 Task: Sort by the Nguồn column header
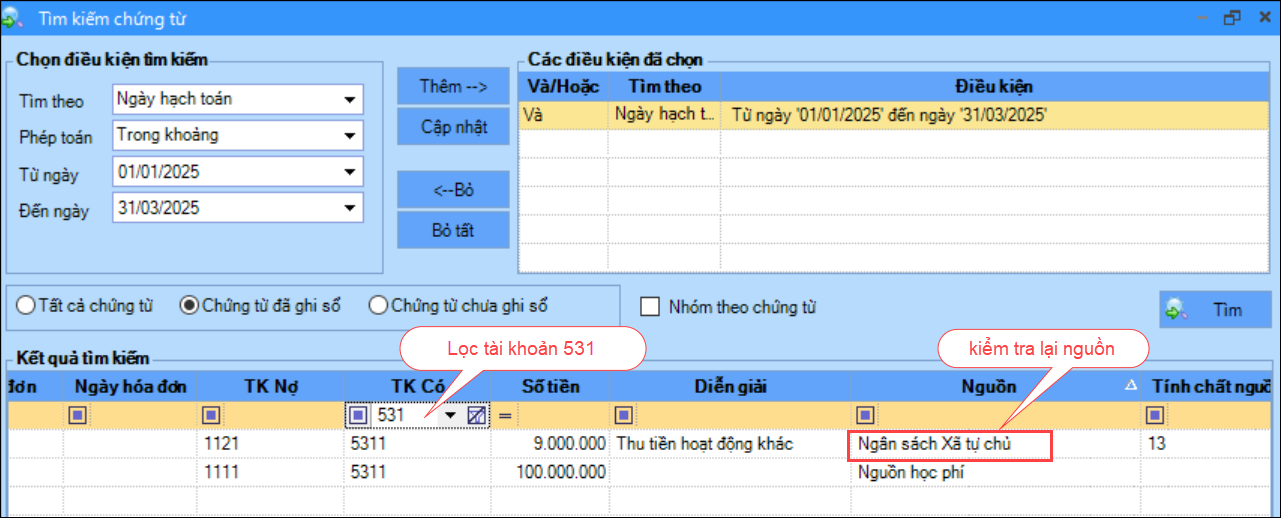pos(990,386)
